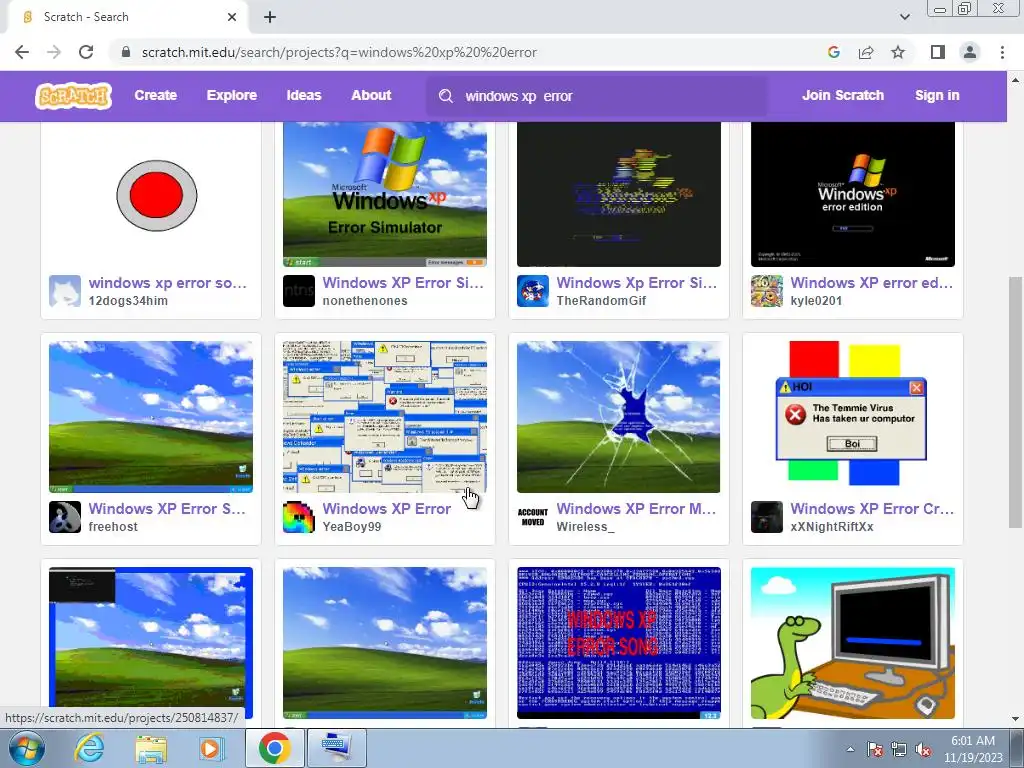The width and height of the screenshot is (1024, 768).
Task: Click the search magnifier icon in Scratch bar
Action: click(x=446, y=96)
